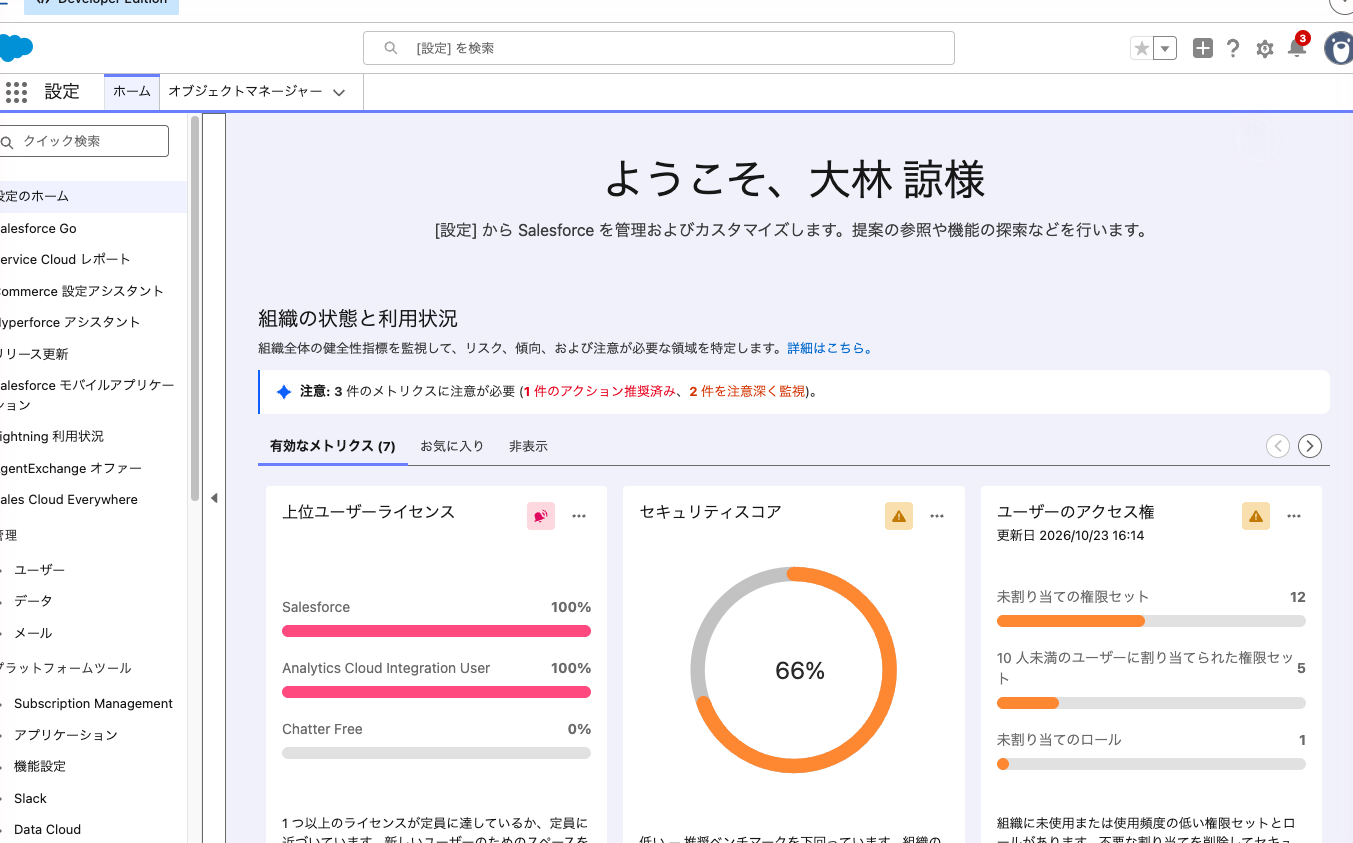1353x843 pixels.
Task: Go to previous metrics with left arrow
Action: (1278, 446)
